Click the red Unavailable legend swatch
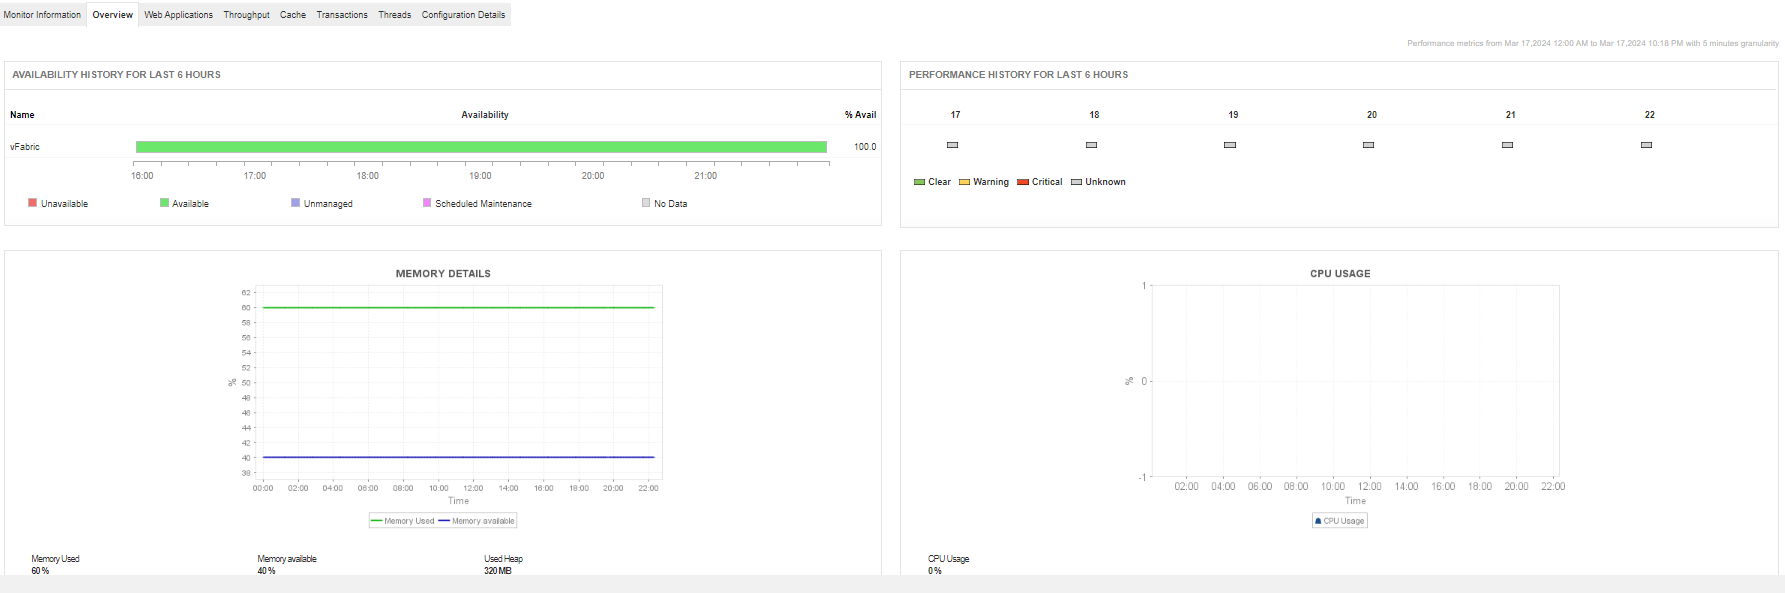1785x593 pixels. pyautogui.click(x=33, y=203)
